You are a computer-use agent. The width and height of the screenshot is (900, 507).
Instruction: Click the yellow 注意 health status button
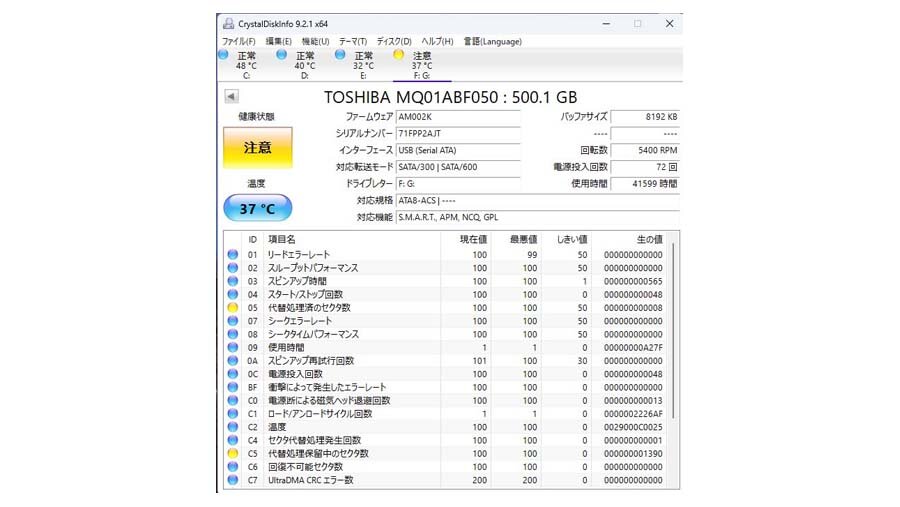point(258,148)
